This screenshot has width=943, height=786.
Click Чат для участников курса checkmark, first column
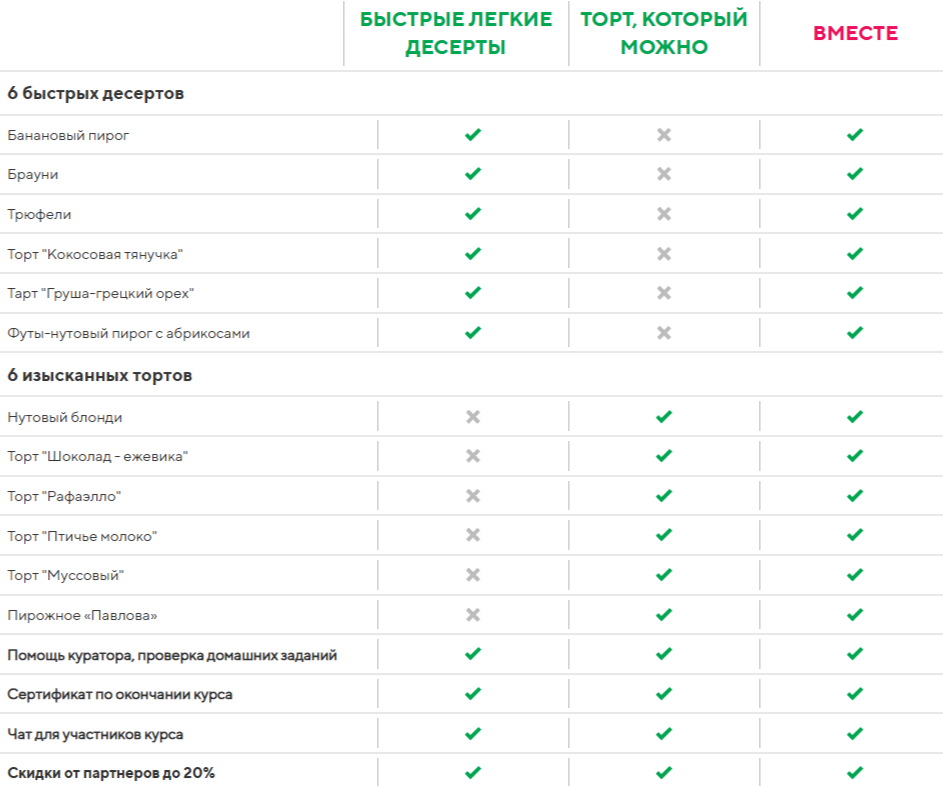point(473,734)
